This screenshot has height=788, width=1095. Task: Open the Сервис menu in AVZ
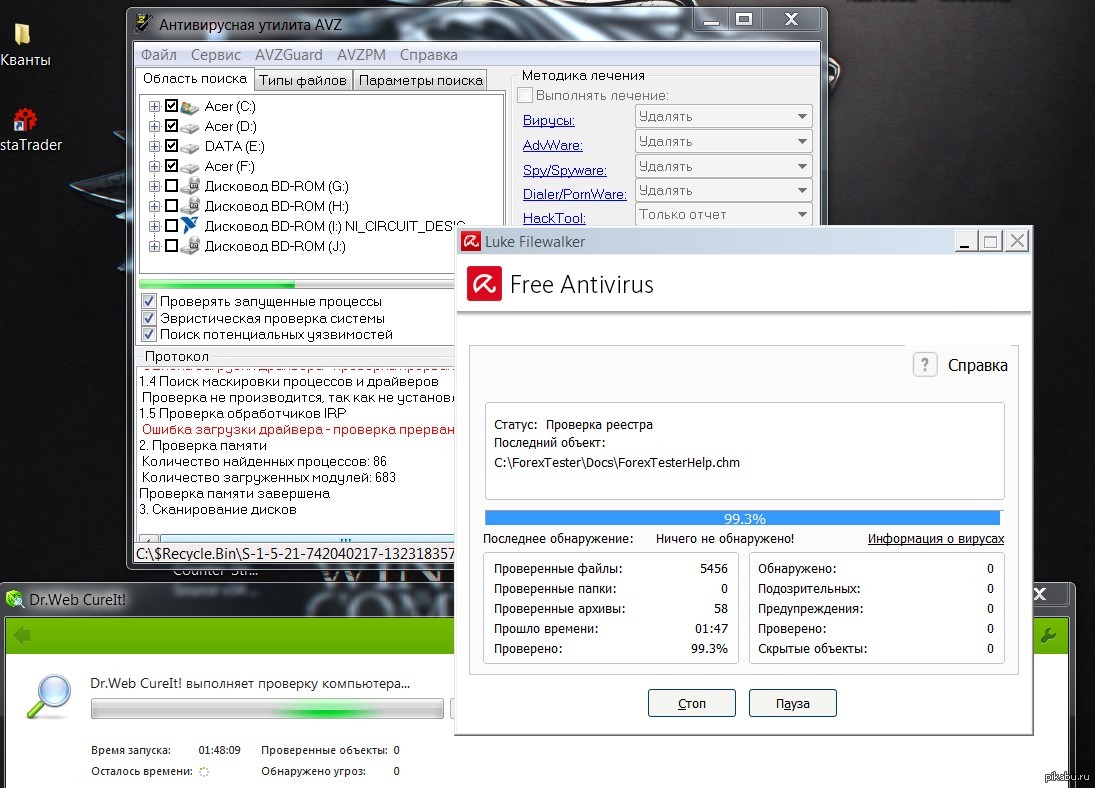(215, 55)
